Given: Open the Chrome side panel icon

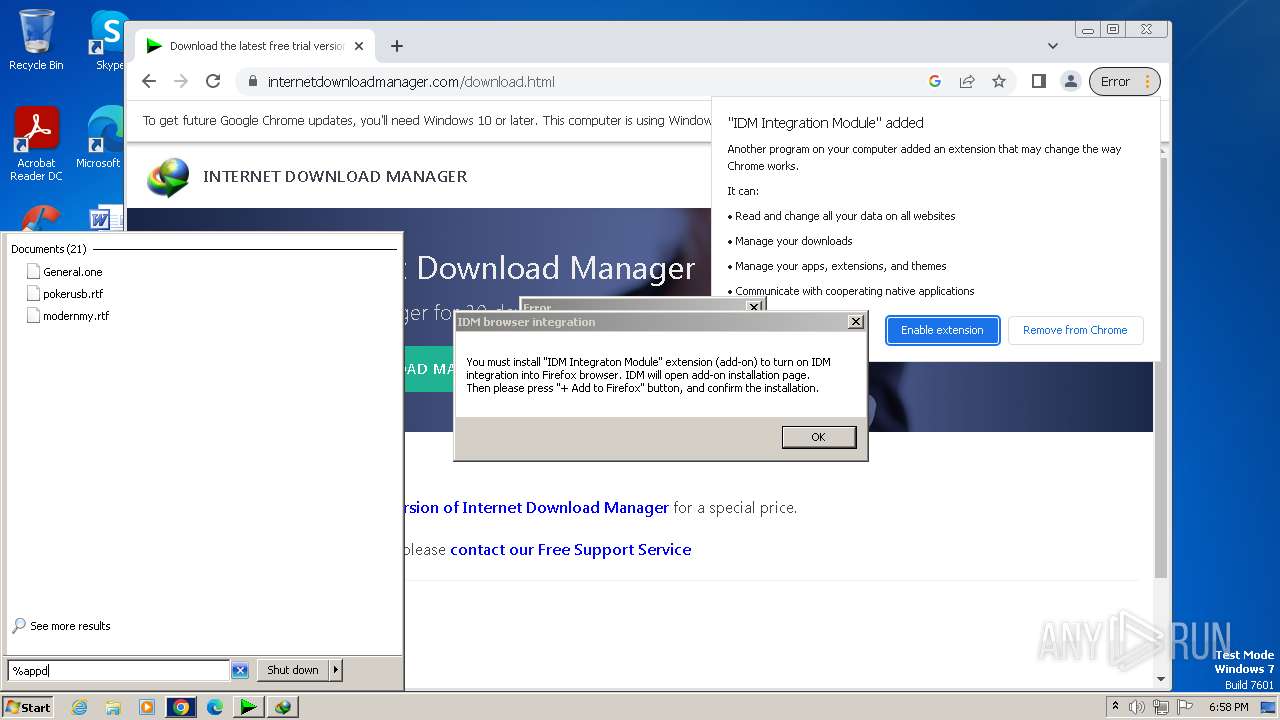Looking at the screenshot, I should (1039, 82).
